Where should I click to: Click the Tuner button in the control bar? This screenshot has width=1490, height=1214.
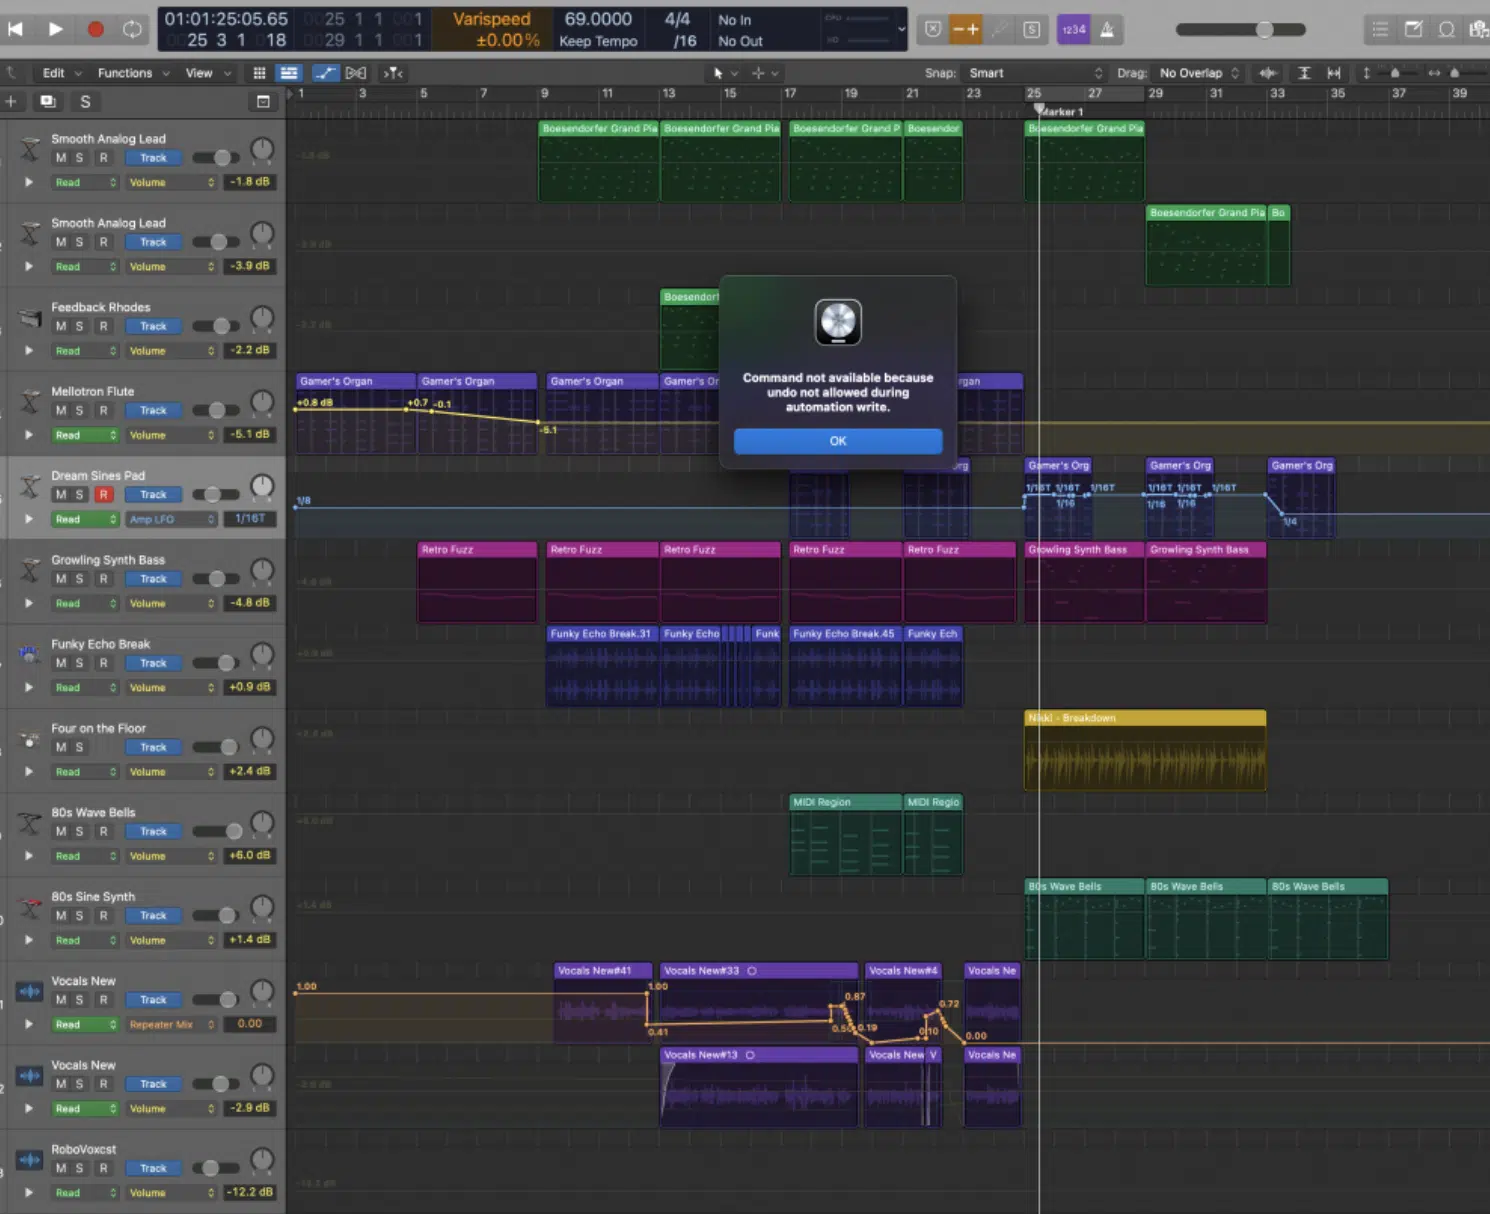999,29
